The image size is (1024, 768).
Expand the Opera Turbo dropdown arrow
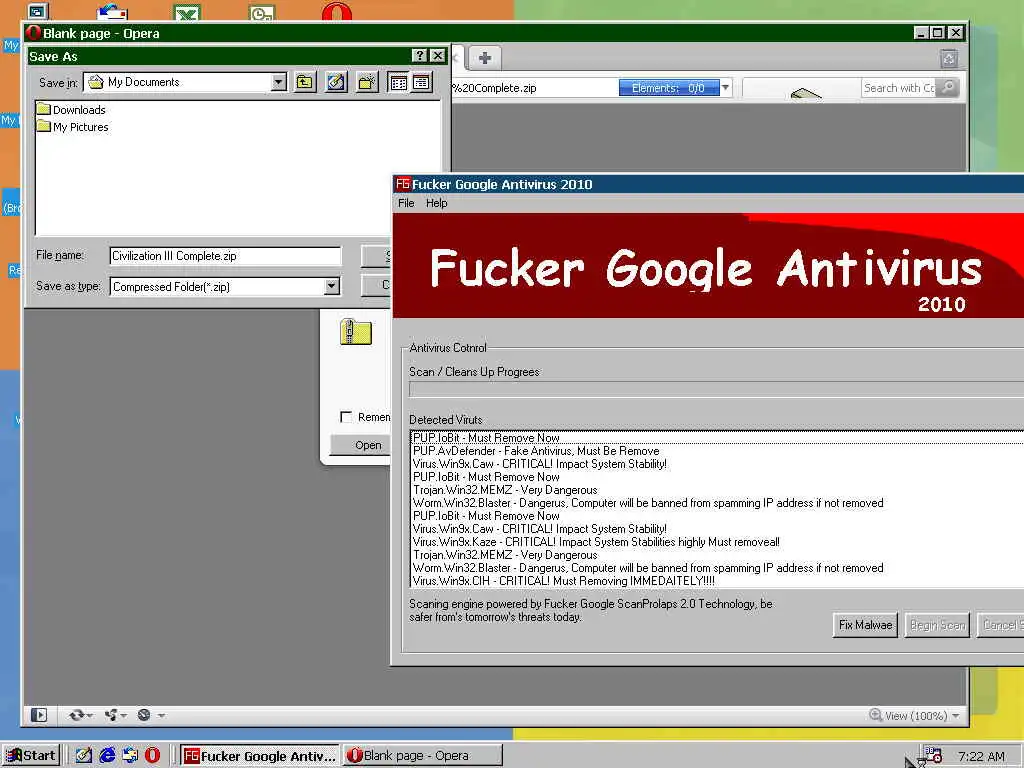[x=161, y=716]
